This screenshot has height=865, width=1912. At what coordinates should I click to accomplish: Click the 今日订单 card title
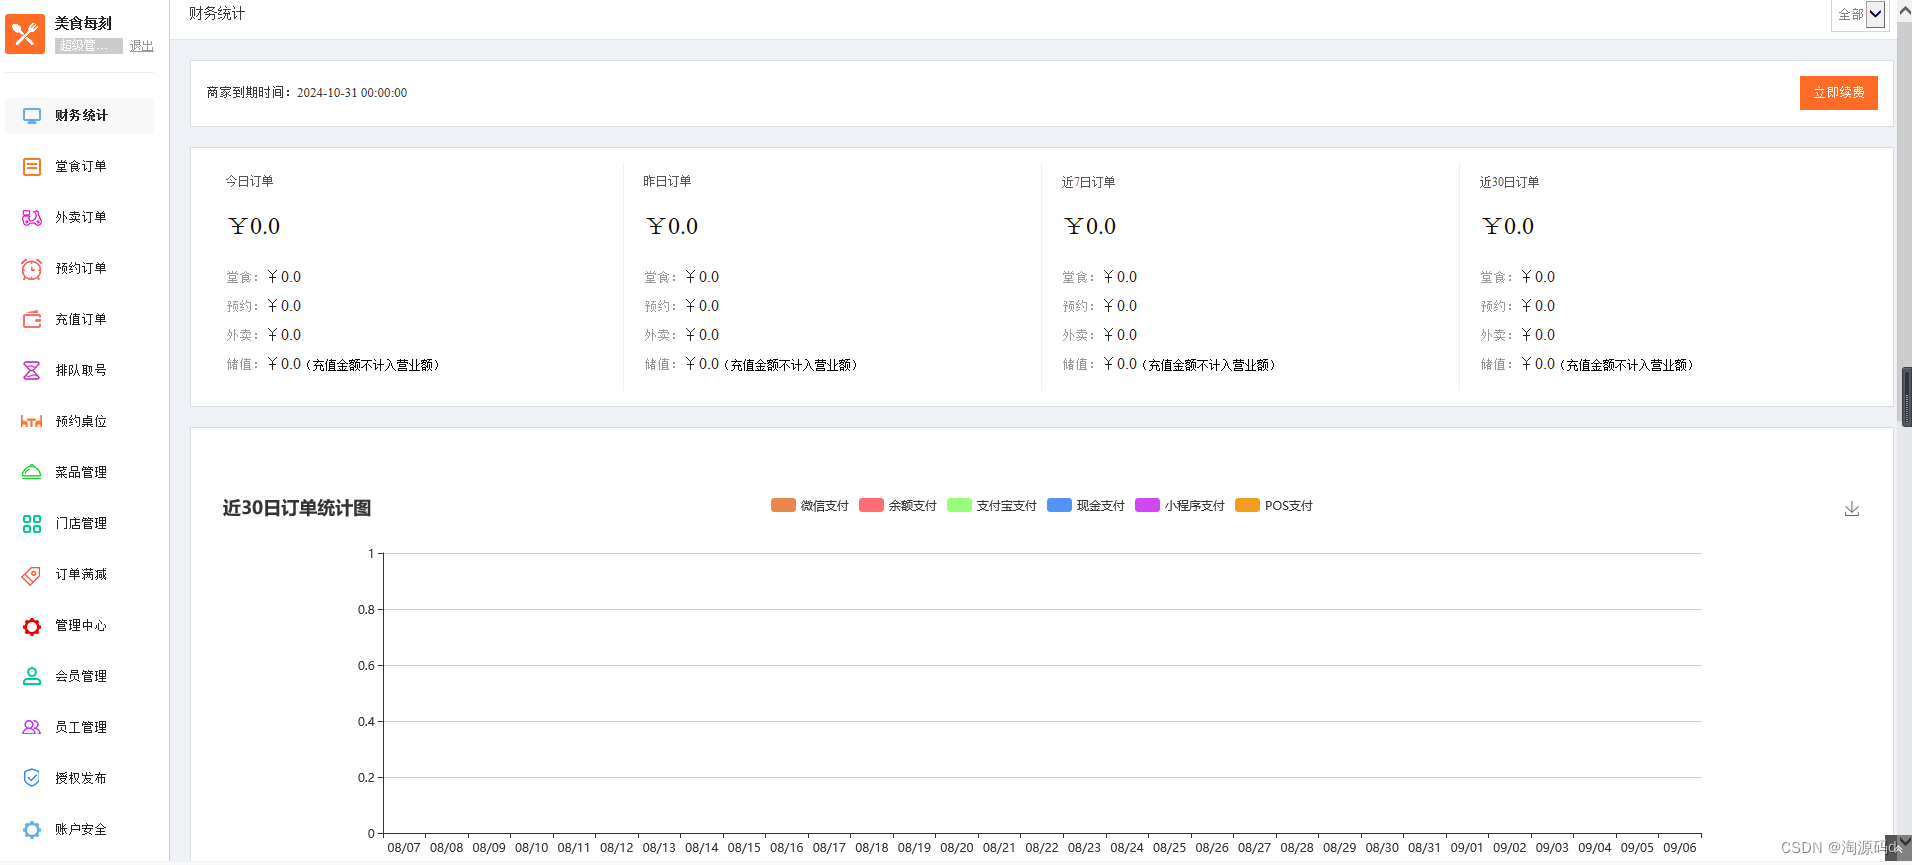[x=249, y=182]
